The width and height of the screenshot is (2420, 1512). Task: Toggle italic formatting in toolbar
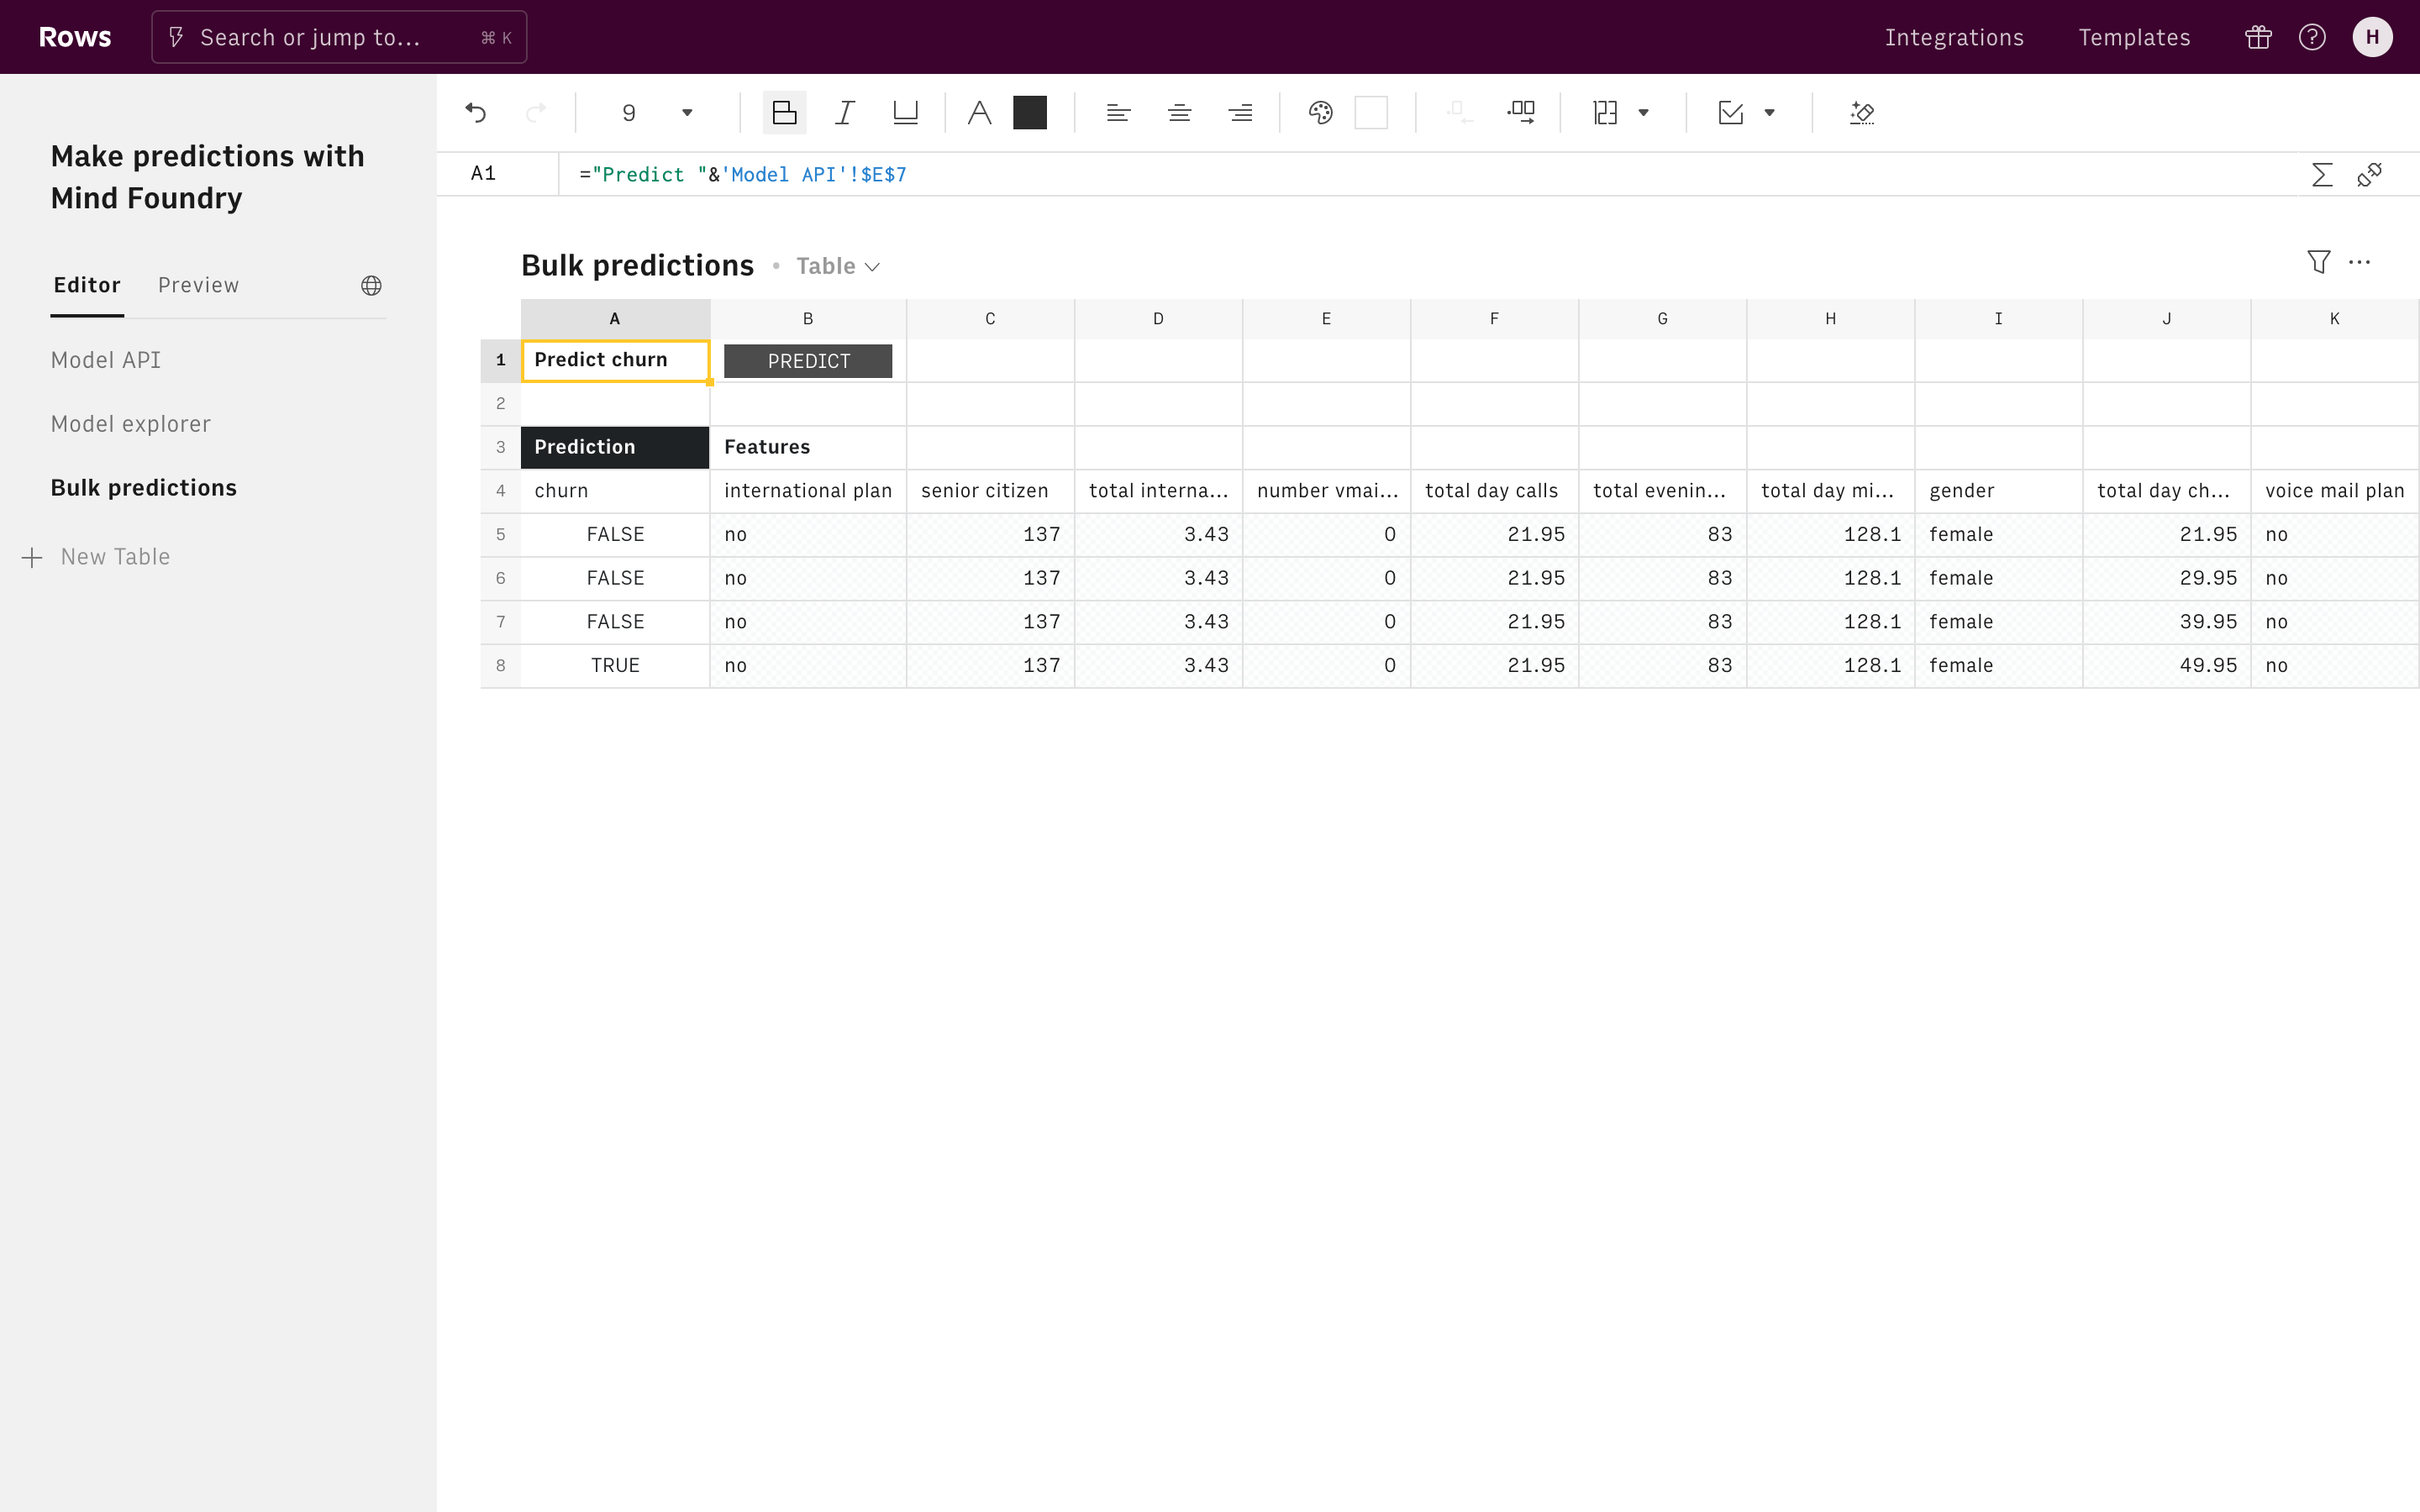point(845,113)
